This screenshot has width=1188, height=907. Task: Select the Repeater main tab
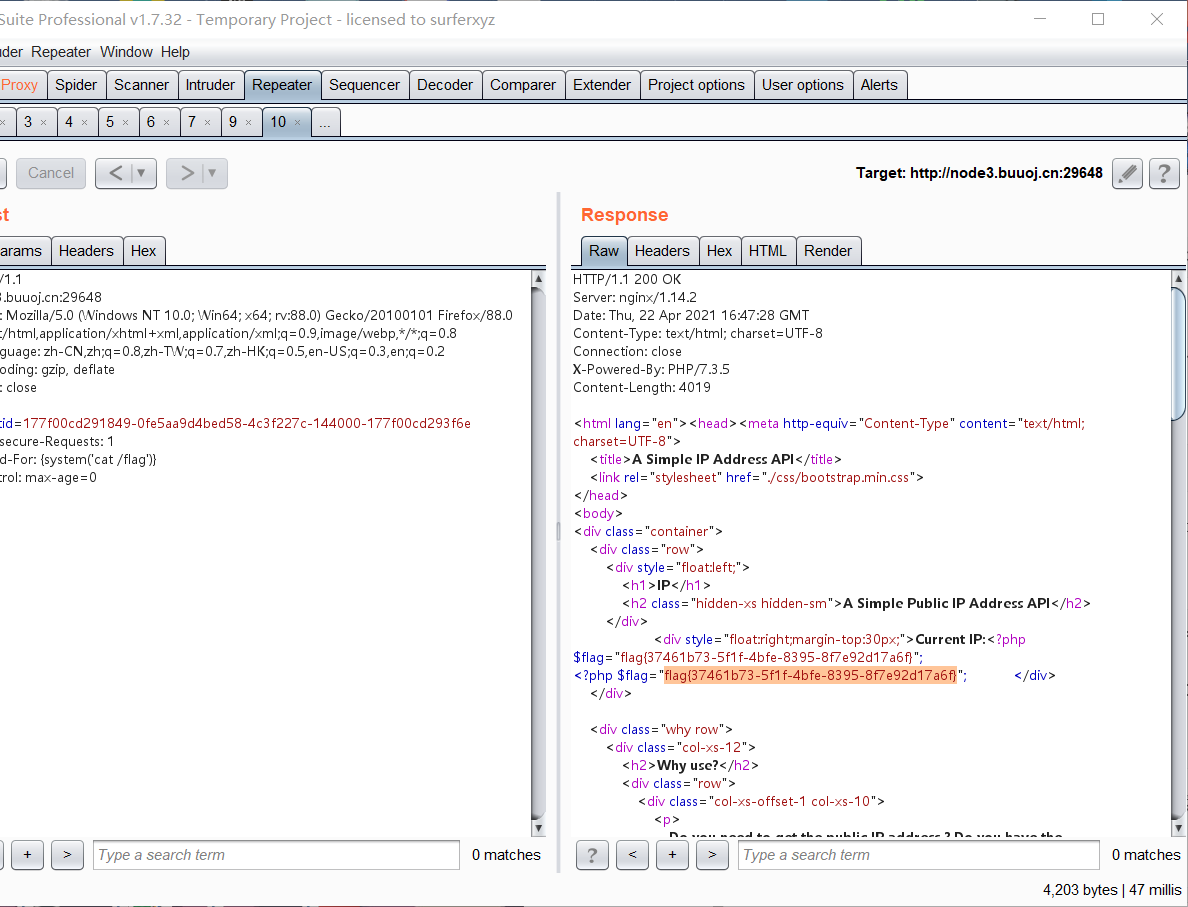[x=282, y=85]
